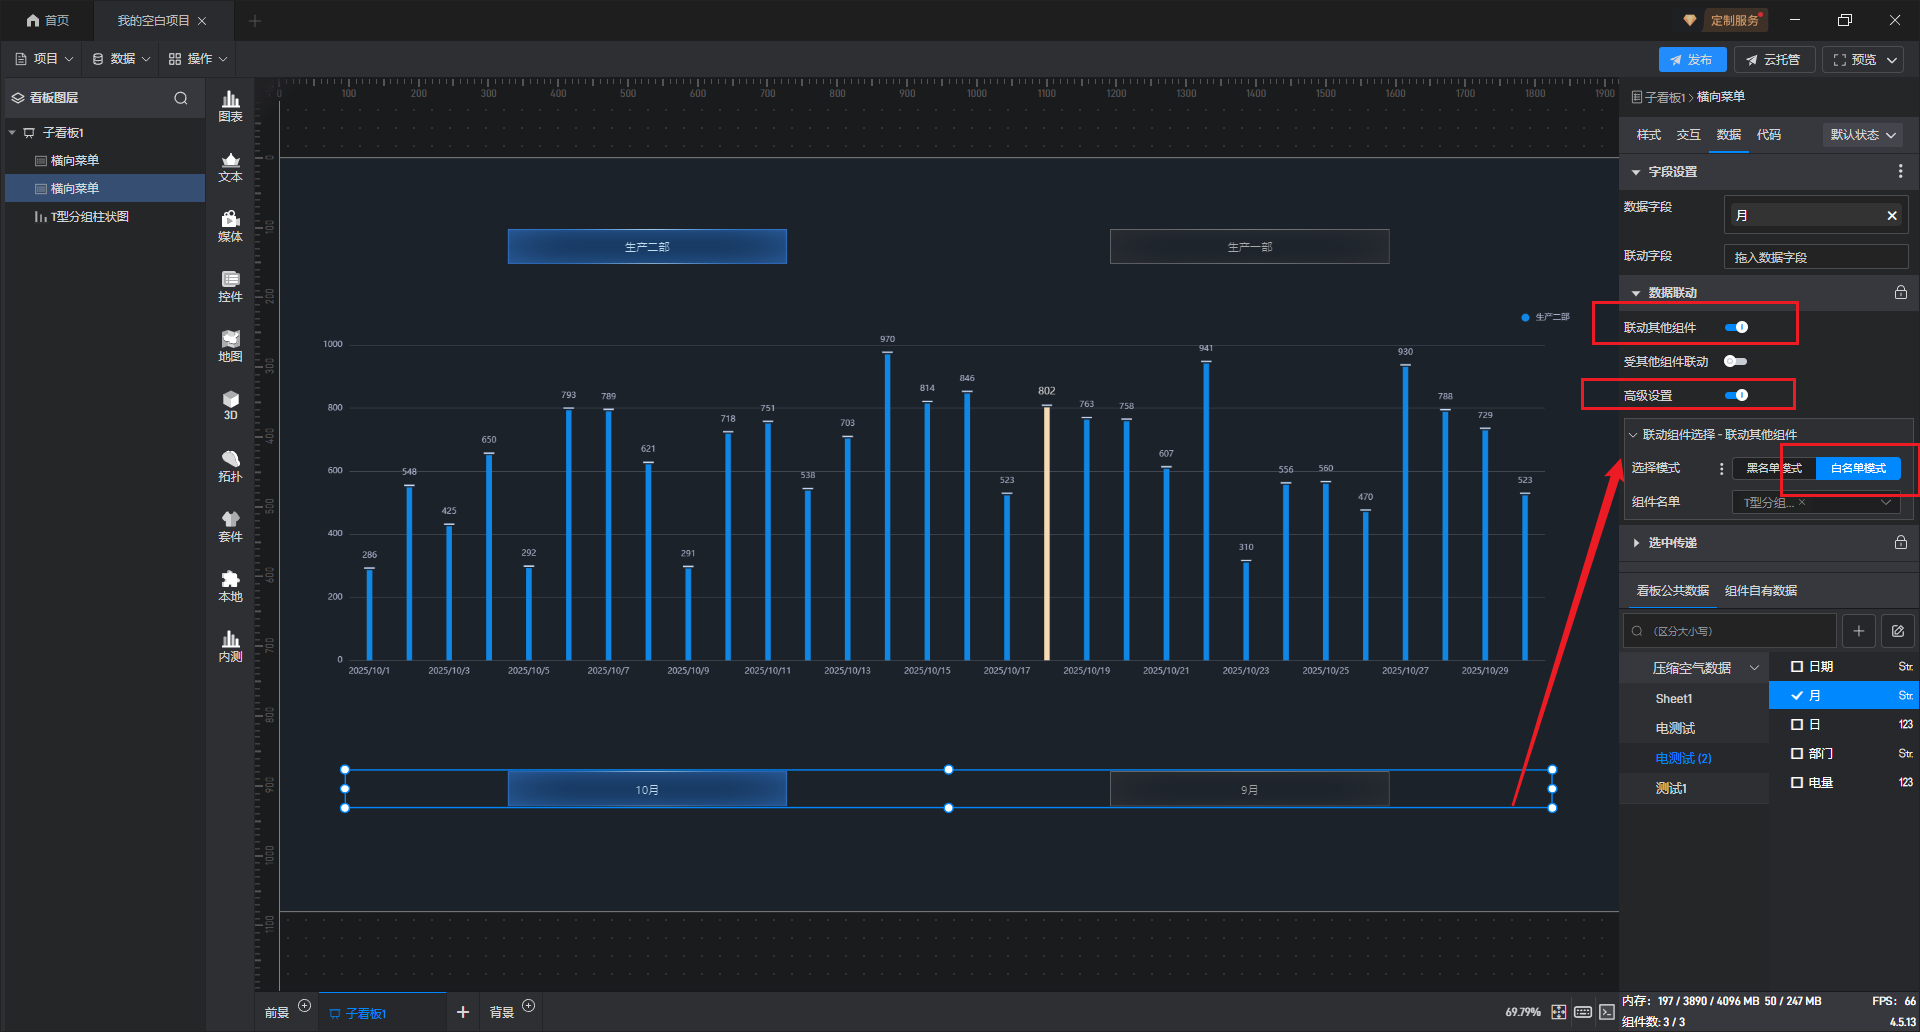Enable the 受其他组件联动 switch
The height and width of the screenshot is (1032, 1920).
coord(1735,361)
